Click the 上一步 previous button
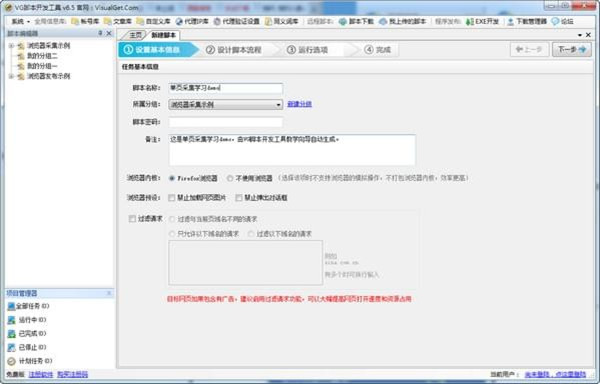Viewport: 600px width, 384px height. point(529,49)
